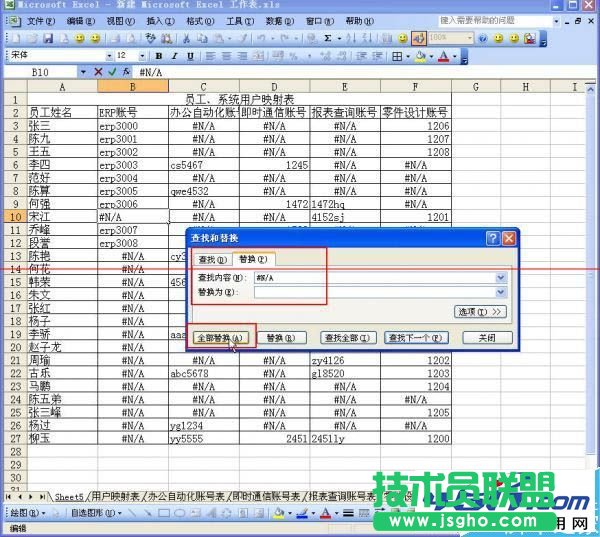Click the green checkmark enter icon
Image resolution: width=600 pixels, height=537 pixels.
click(112, 72)
